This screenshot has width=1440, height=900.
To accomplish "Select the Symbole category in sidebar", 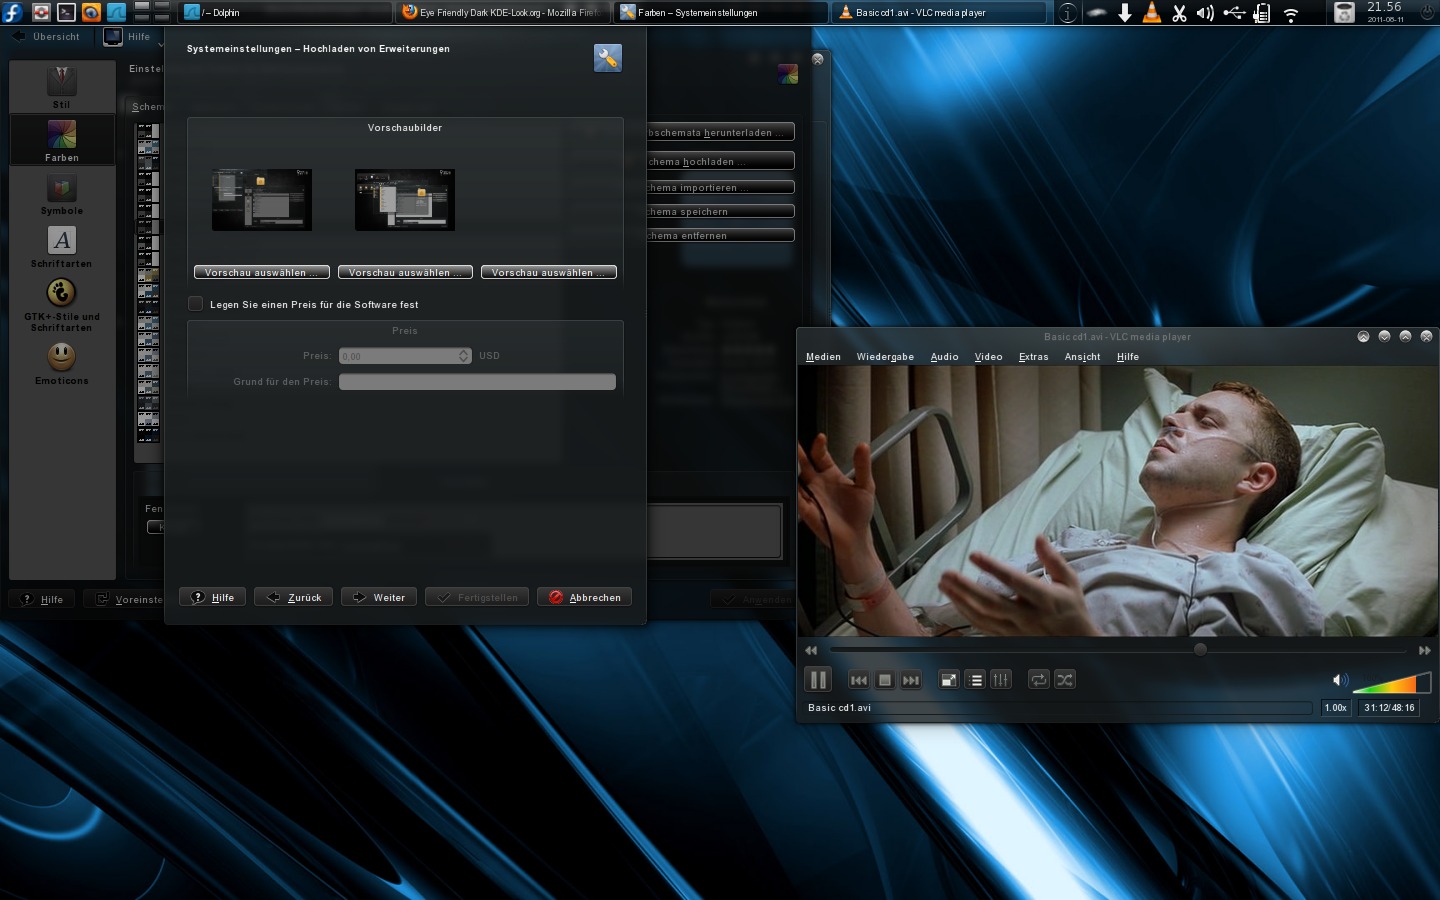I will click(62, 194).
